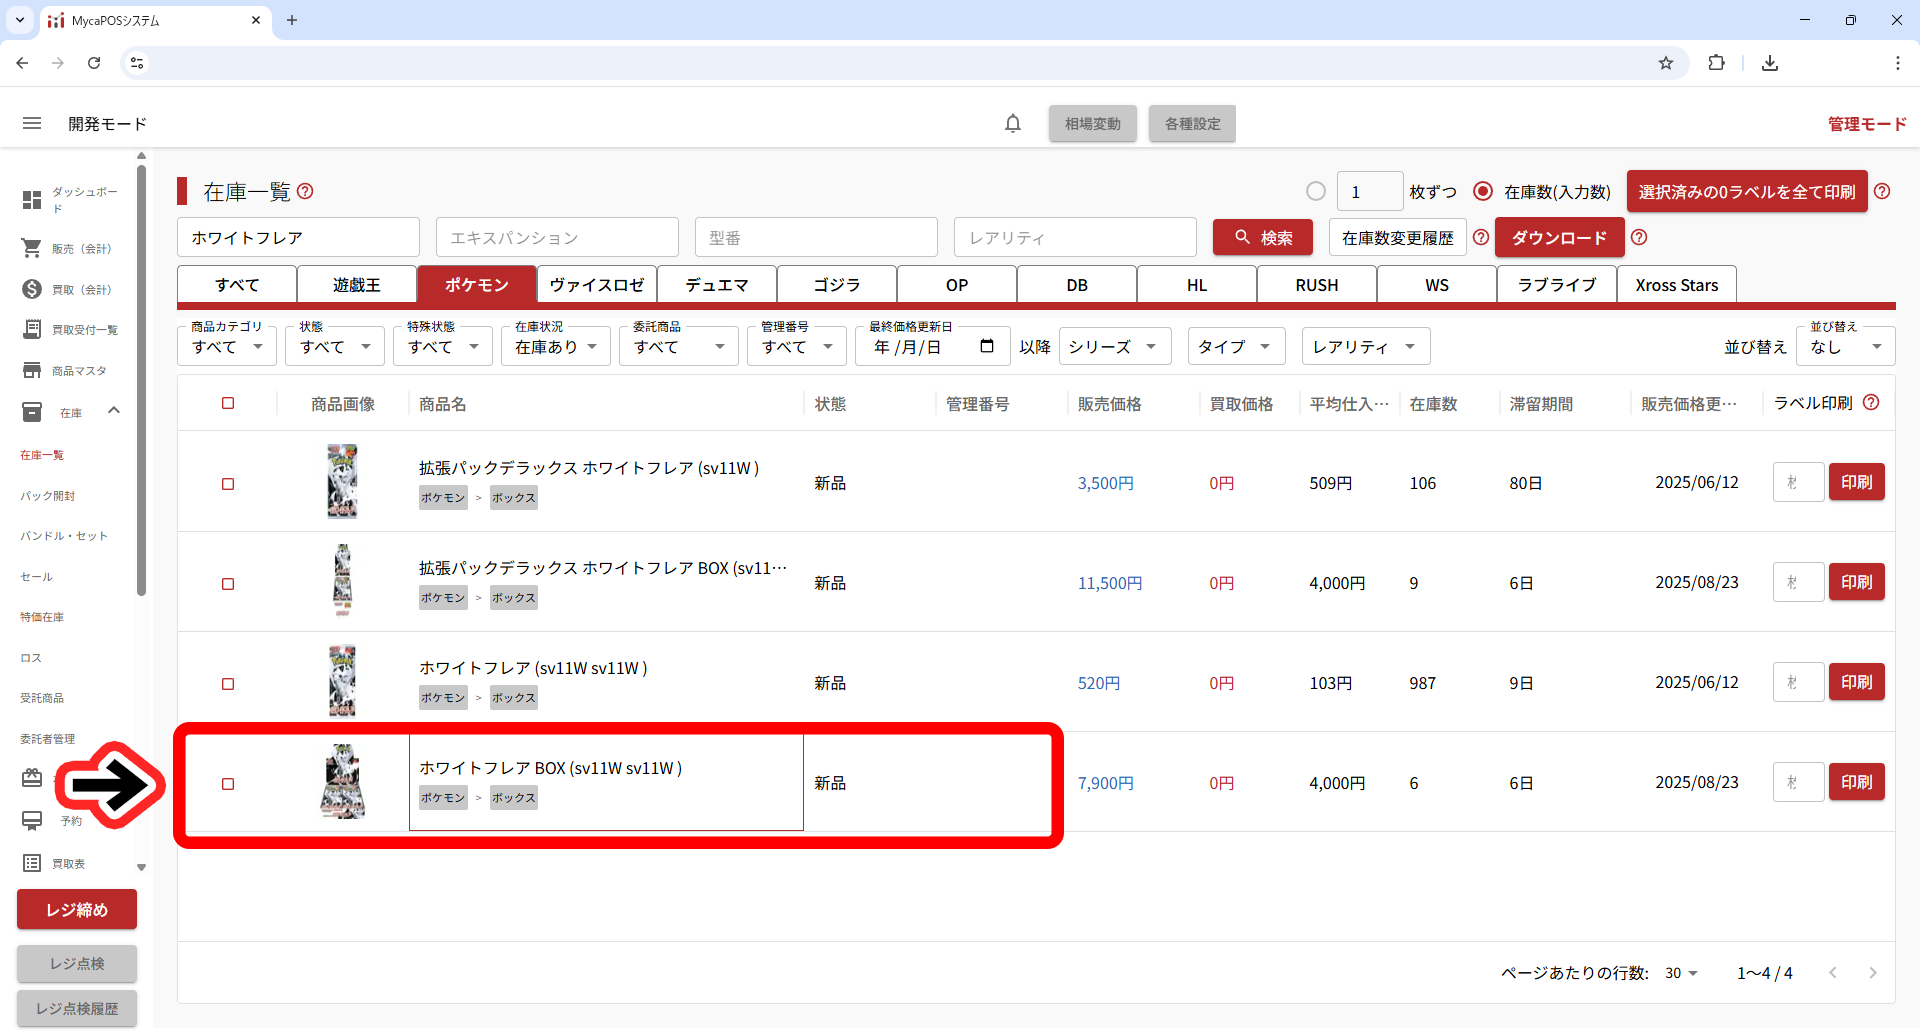Tick the select-all checkbox in table header

click(x=228, y=403)
